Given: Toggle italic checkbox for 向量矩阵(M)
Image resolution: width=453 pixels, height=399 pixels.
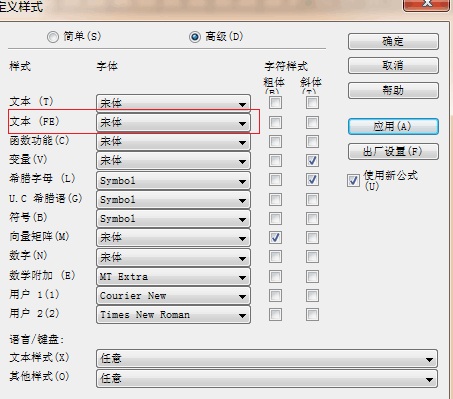Looking at the screenshot, I should coord(312,238).
